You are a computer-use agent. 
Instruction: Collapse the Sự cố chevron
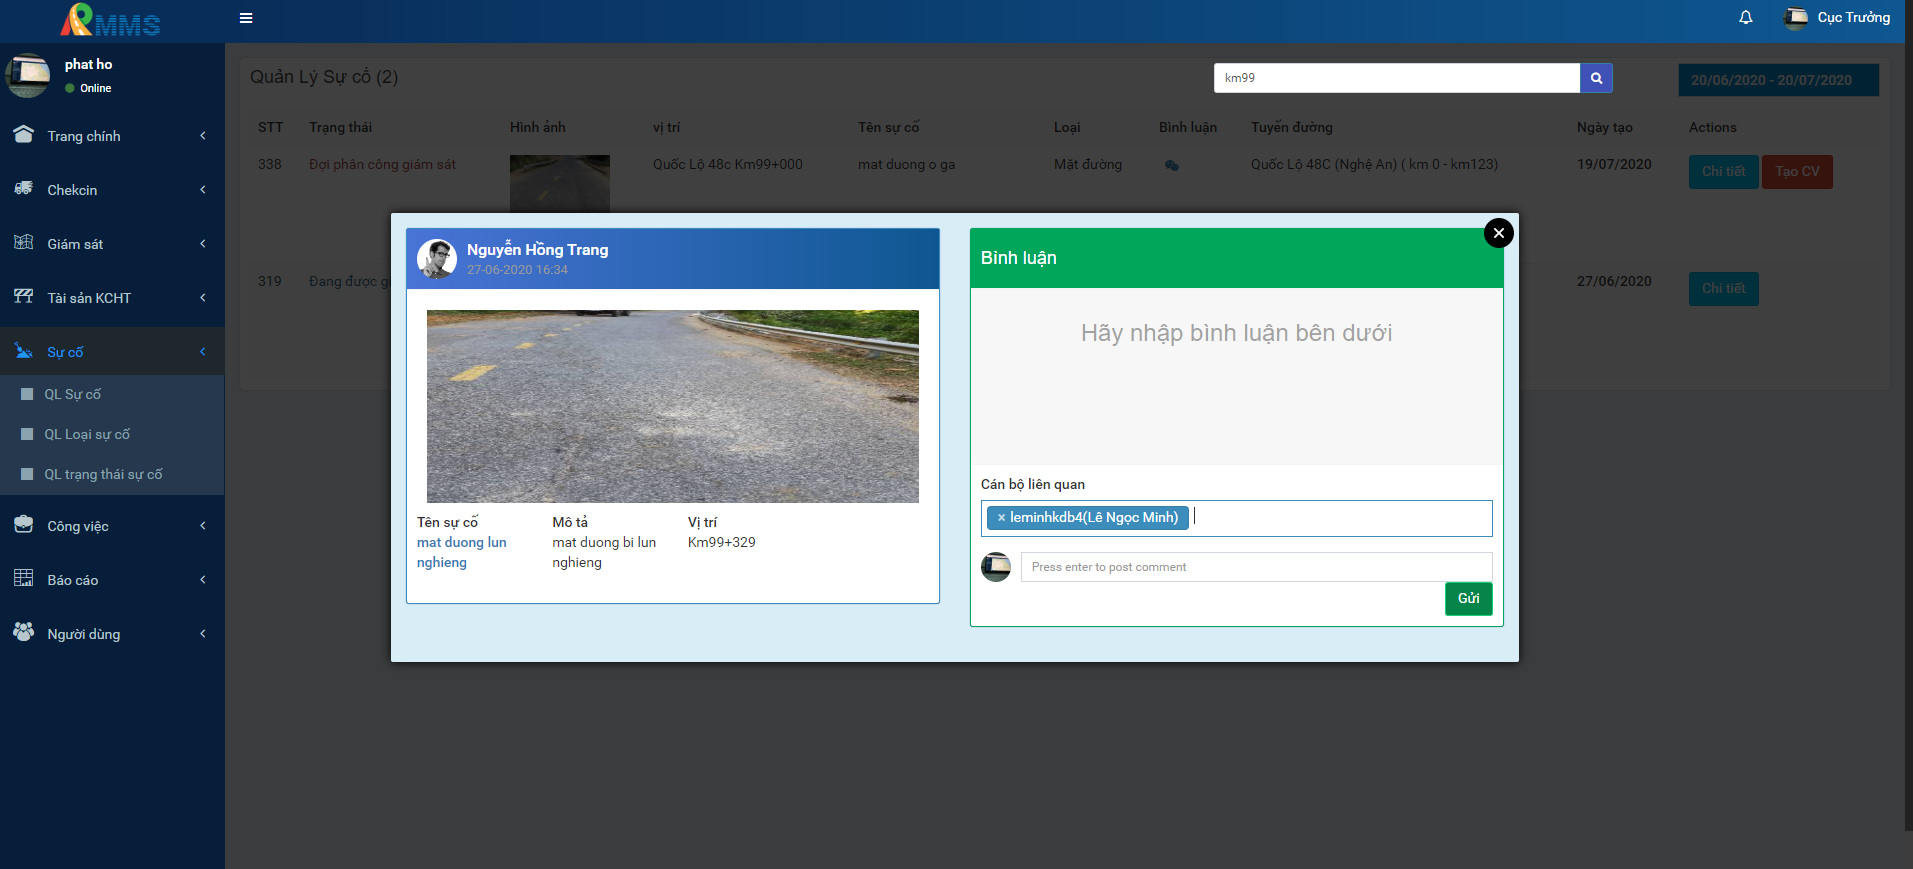[203, 352]
